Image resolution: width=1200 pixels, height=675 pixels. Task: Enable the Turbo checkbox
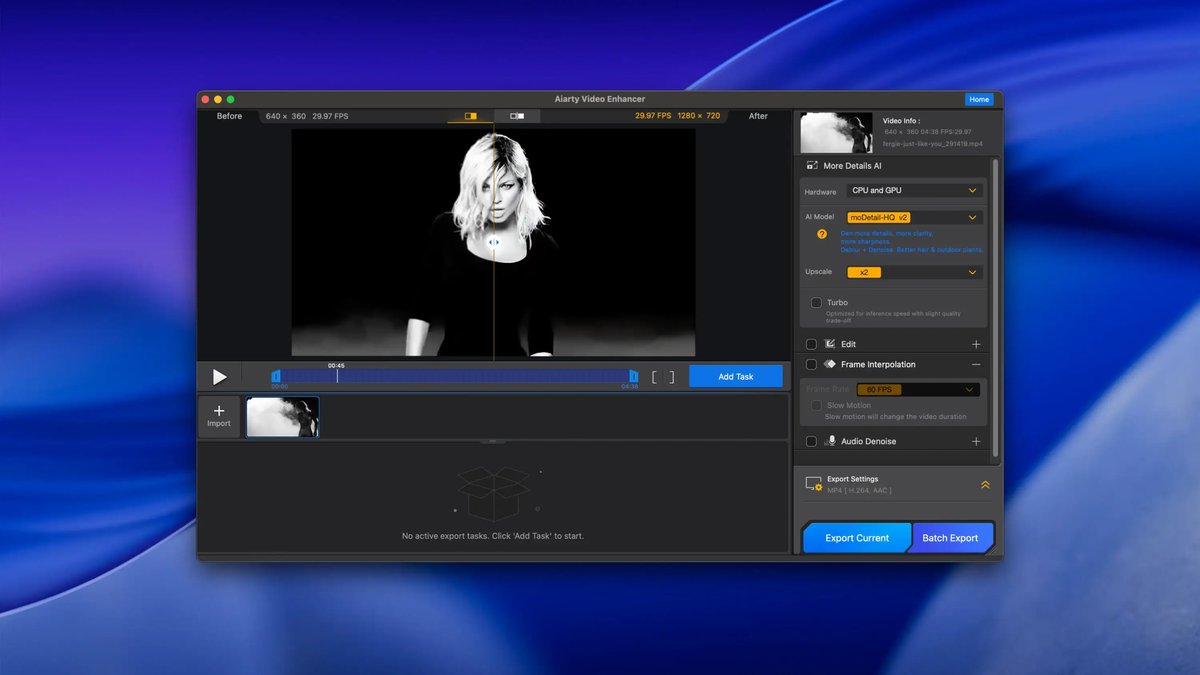click(816, 302)
